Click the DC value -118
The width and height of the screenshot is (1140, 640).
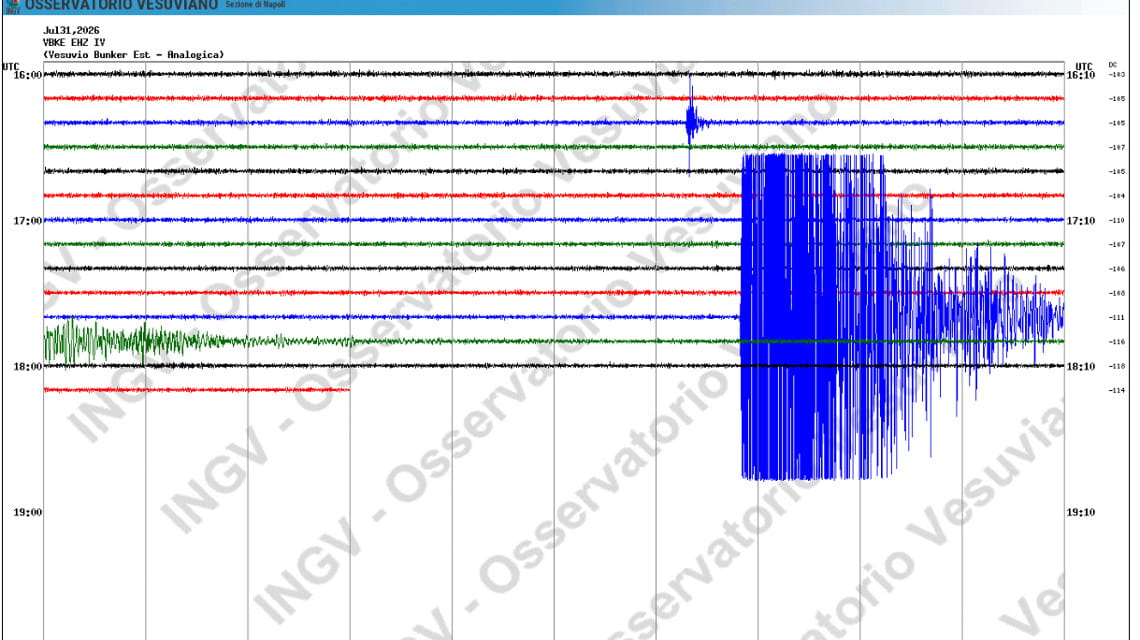click(1117, 366)
